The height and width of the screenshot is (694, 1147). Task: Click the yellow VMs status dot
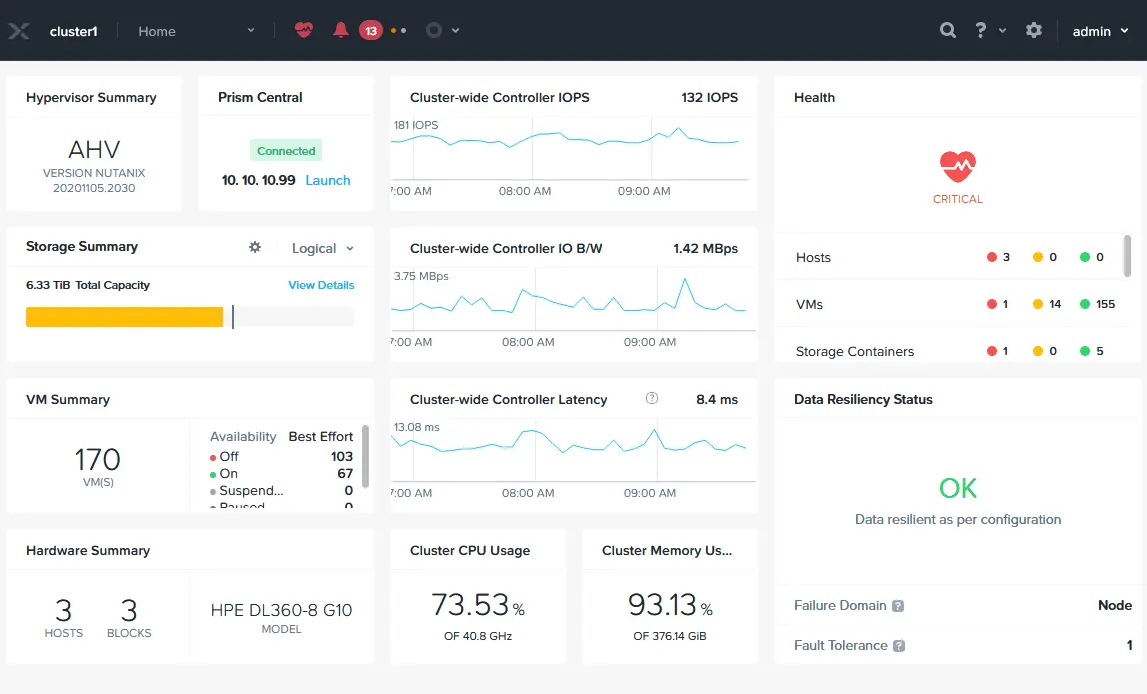pyautogui.click(x=1037, y=304)
